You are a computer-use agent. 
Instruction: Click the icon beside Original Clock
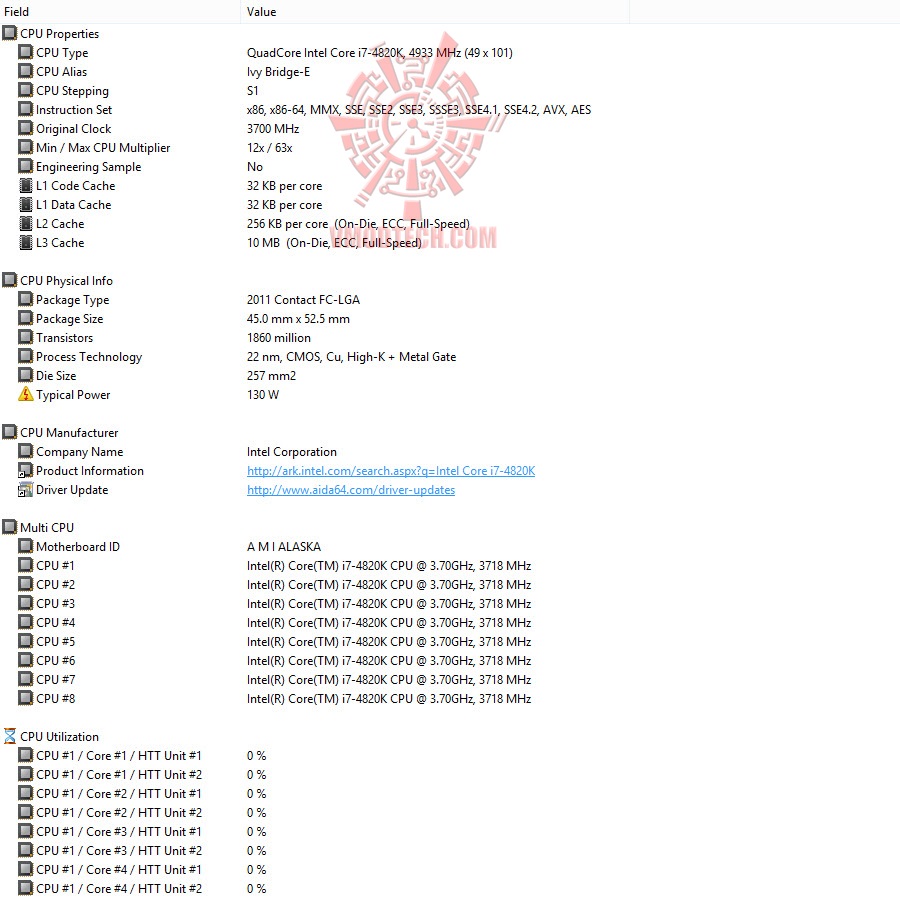(26, 128)
